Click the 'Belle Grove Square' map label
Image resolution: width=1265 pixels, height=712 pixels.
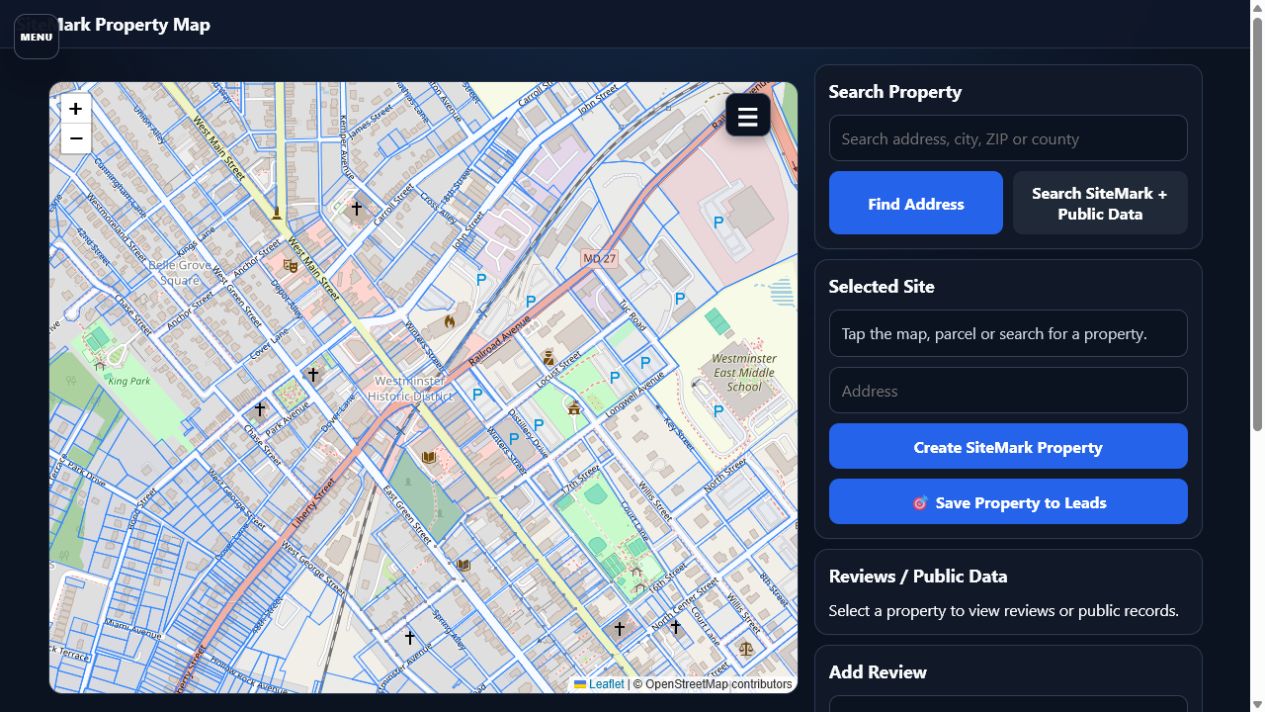click(180, 272)
